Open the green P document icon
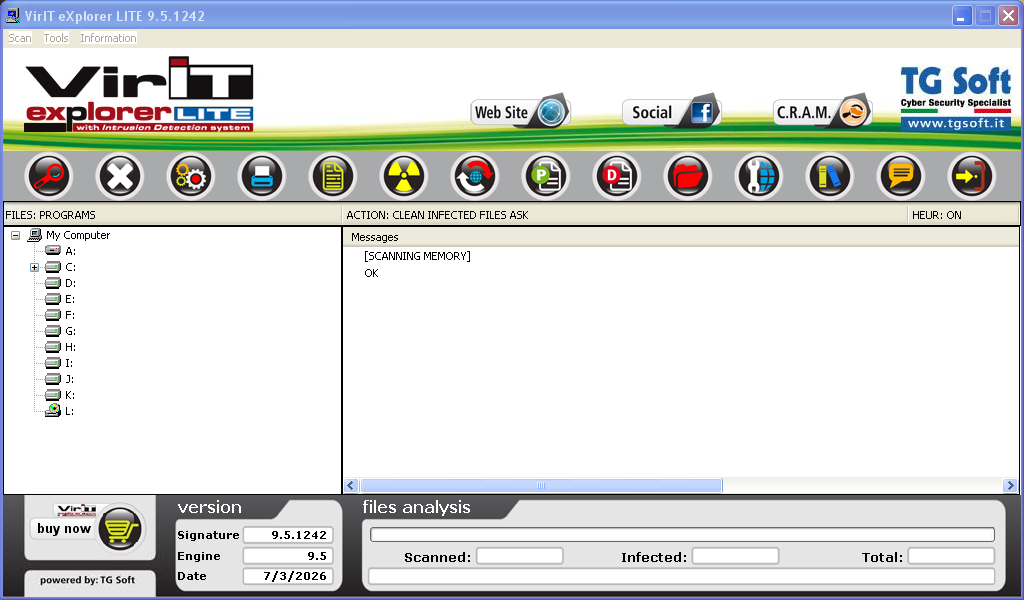This screenshot has width=1024, height=600. [546, 176]
